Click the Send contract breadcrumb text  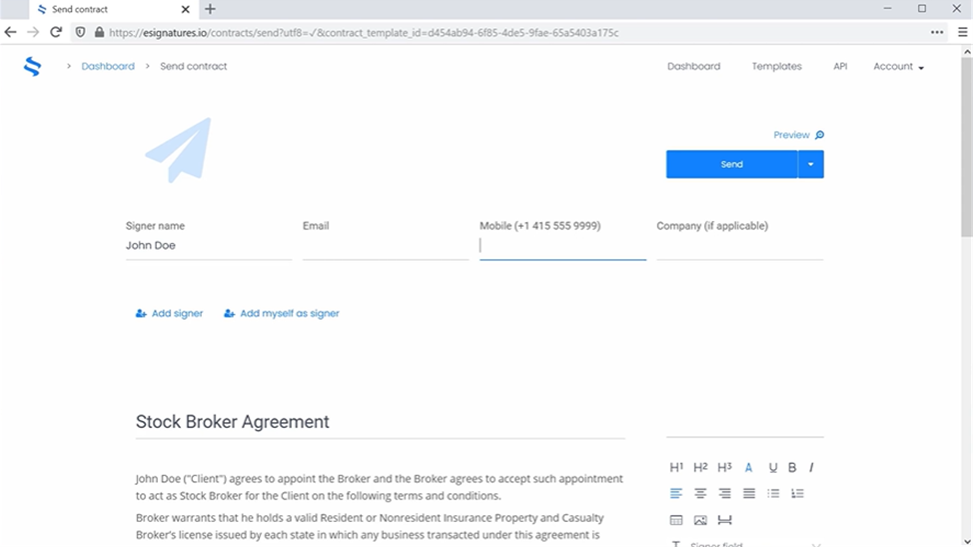pos(194,66)
